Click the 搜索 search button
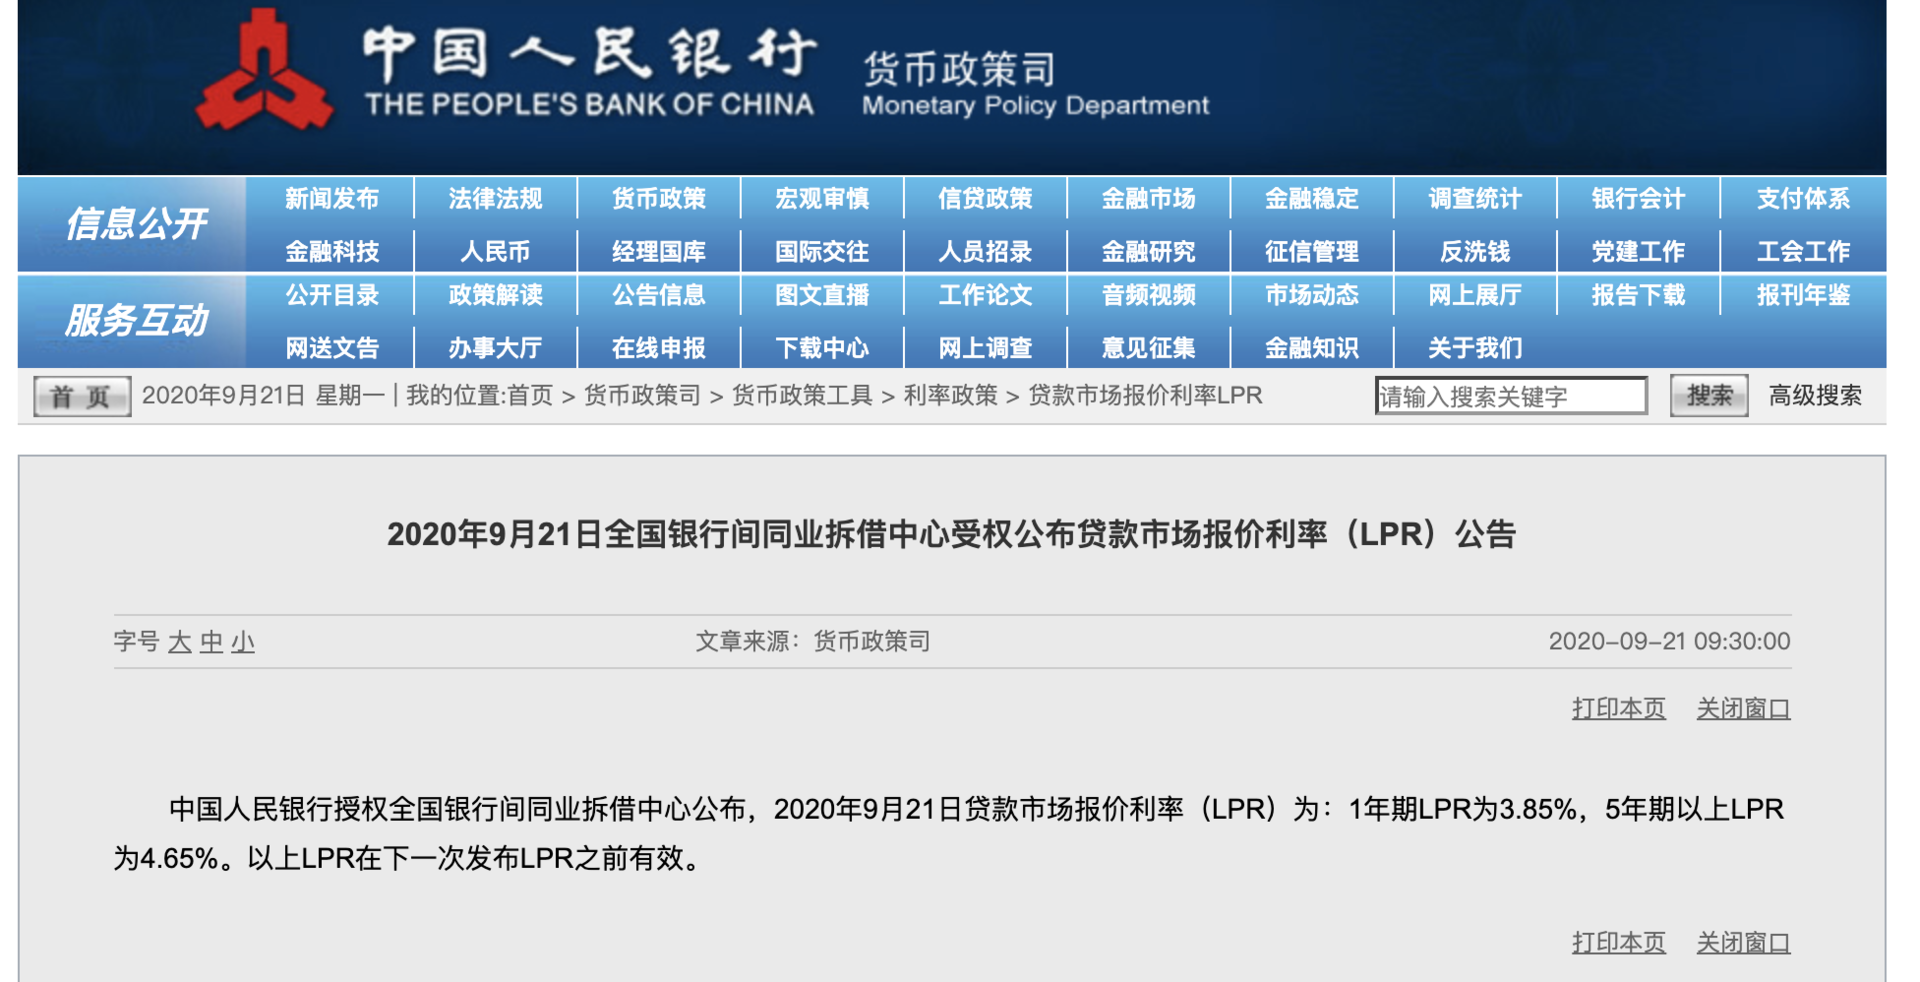 [x=1708, y=396]
